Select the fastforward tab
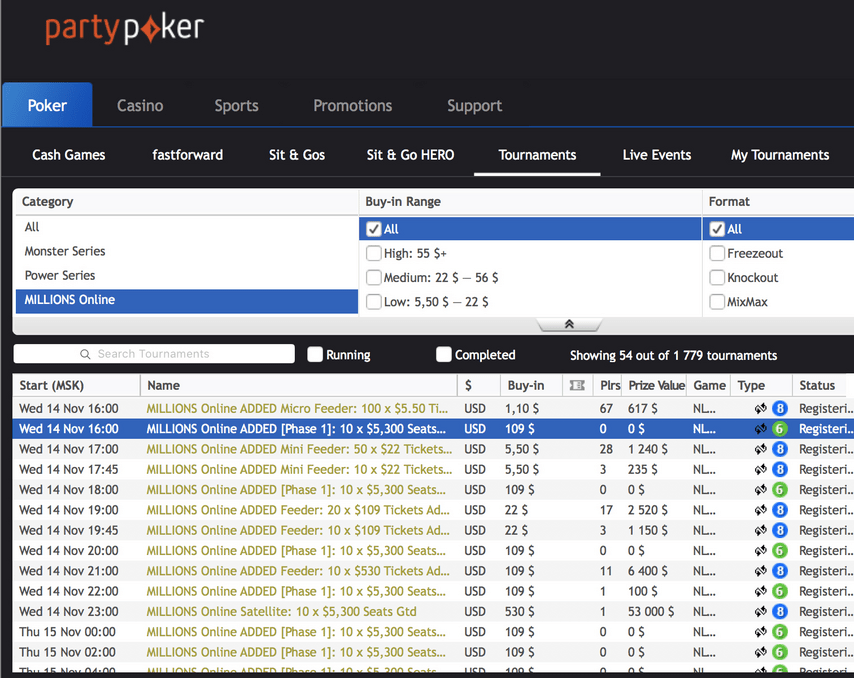This screenshot has height=678, width=854. coord(187,155)
